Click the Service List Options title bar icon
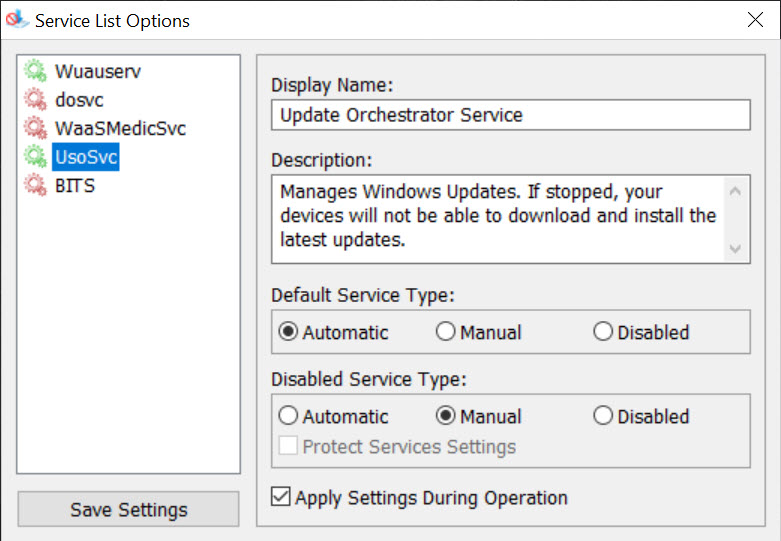Image resolution: width=781 pixels, height=541 pixels. coord(17,20)
